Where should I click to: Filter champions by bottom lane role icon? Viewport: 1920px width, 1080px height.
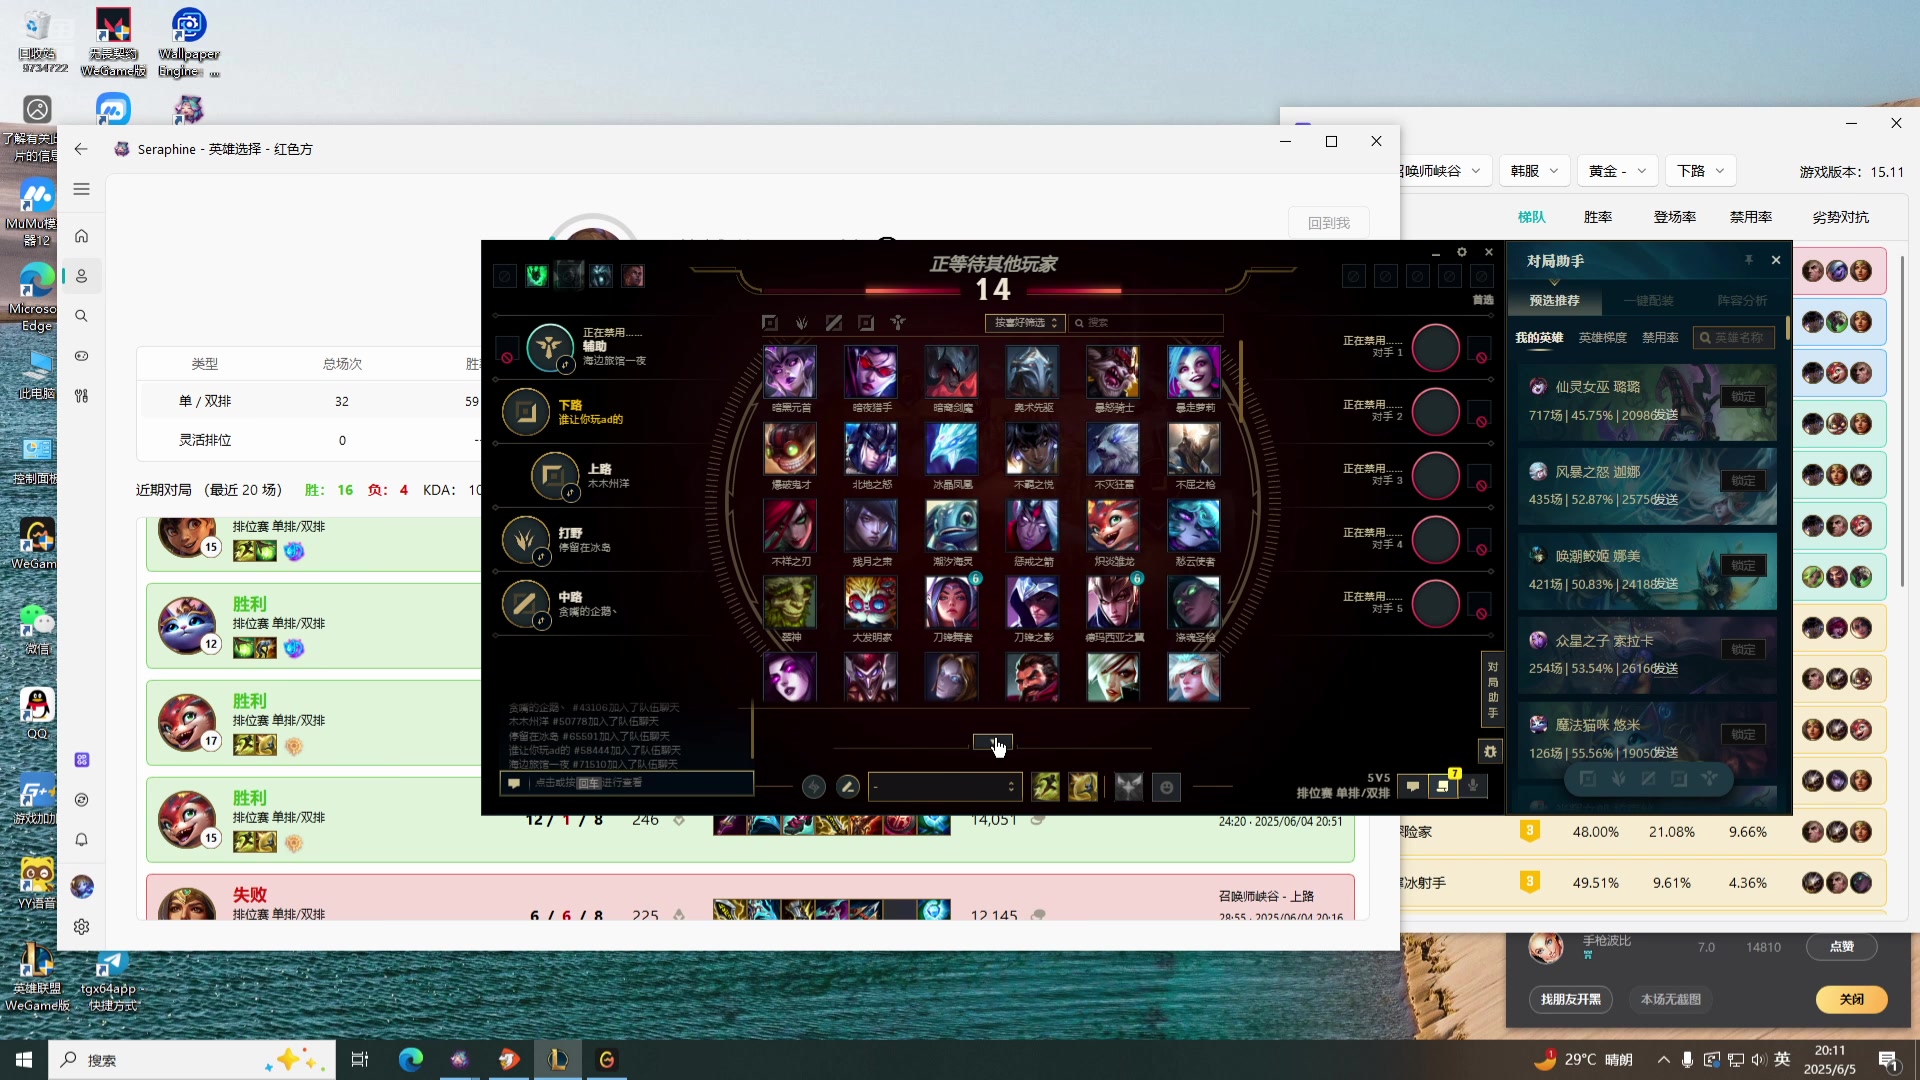pos(866,323)
